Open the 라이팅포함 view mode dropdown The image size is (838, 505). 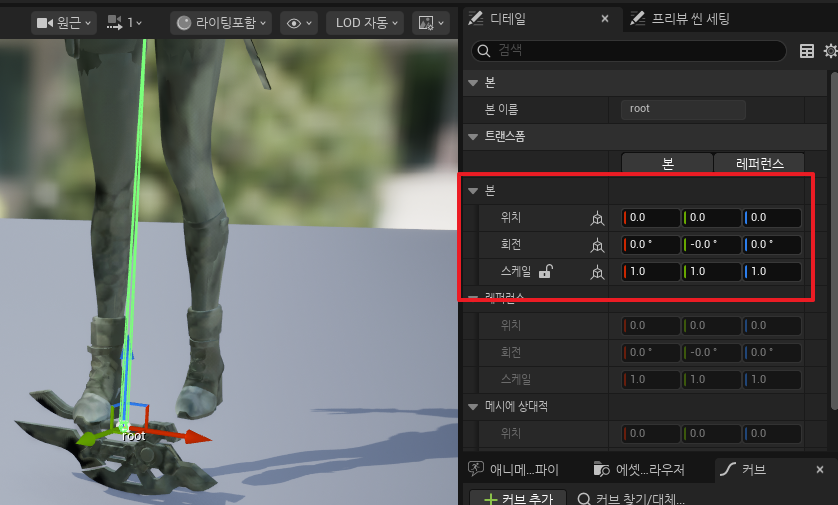220,22
